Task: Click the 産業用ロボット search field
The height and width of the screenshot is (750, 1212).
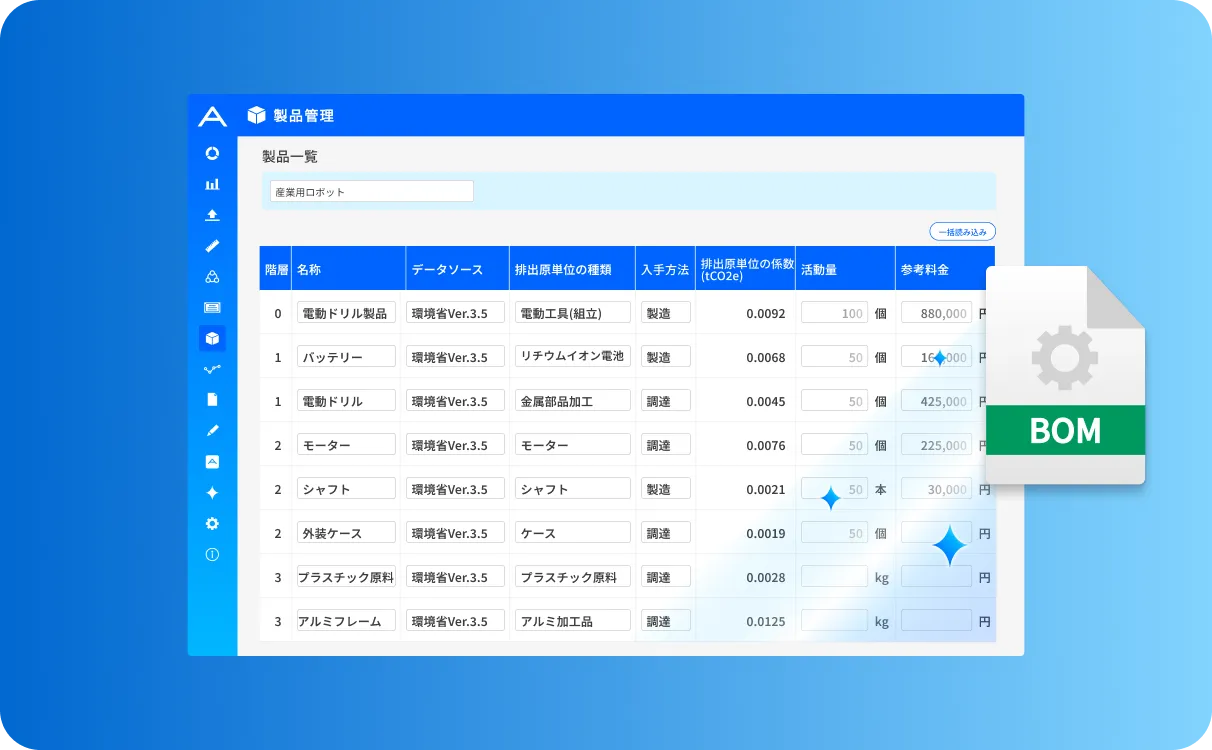Action: (371, 191)
